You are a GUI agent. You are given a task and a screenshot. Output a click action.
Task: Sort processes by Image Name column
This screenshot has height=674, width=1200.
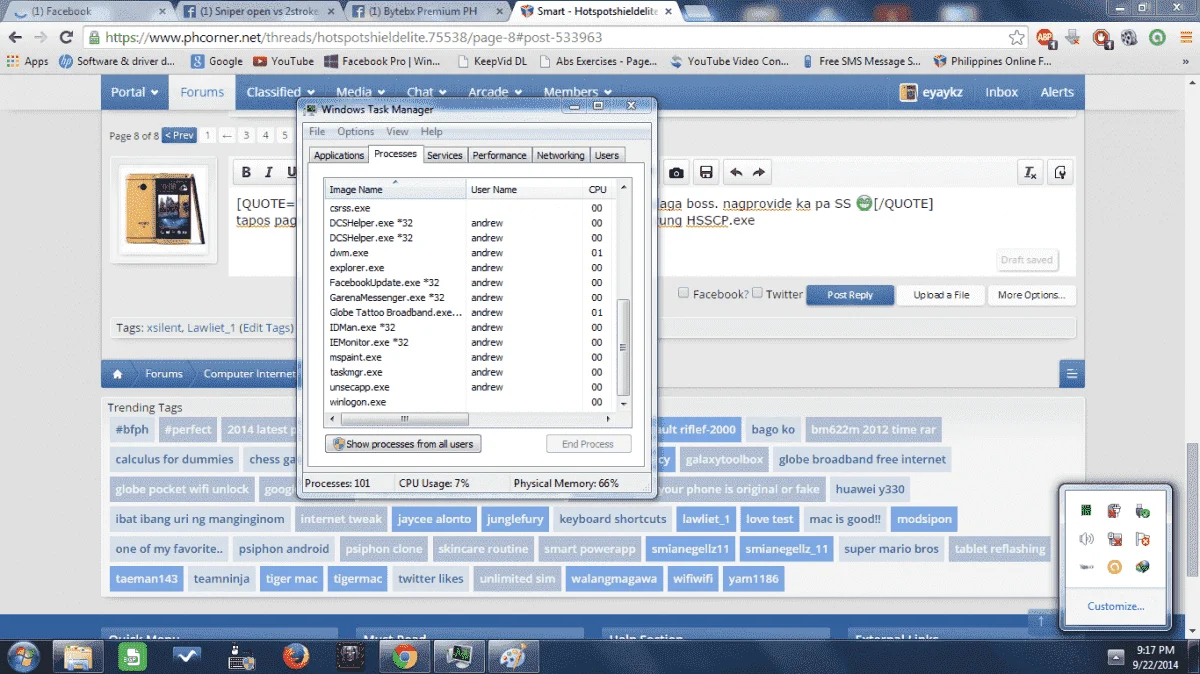coord(396,189)
